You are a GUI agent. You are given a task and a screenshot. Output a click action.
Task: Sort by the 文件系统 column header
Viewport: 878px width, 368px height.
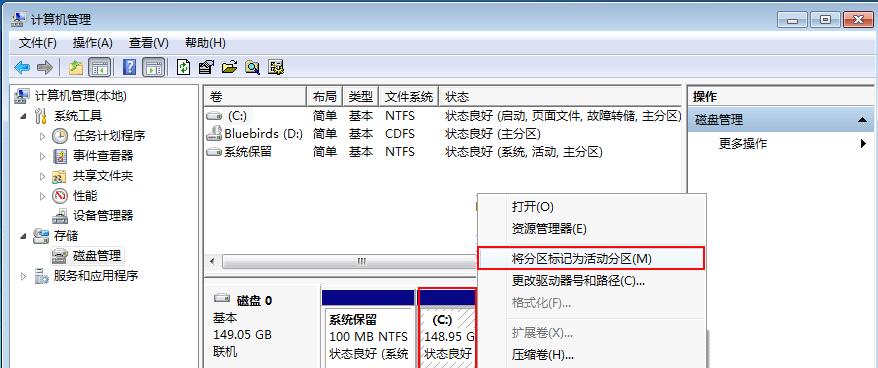click(x=409, y=97)
